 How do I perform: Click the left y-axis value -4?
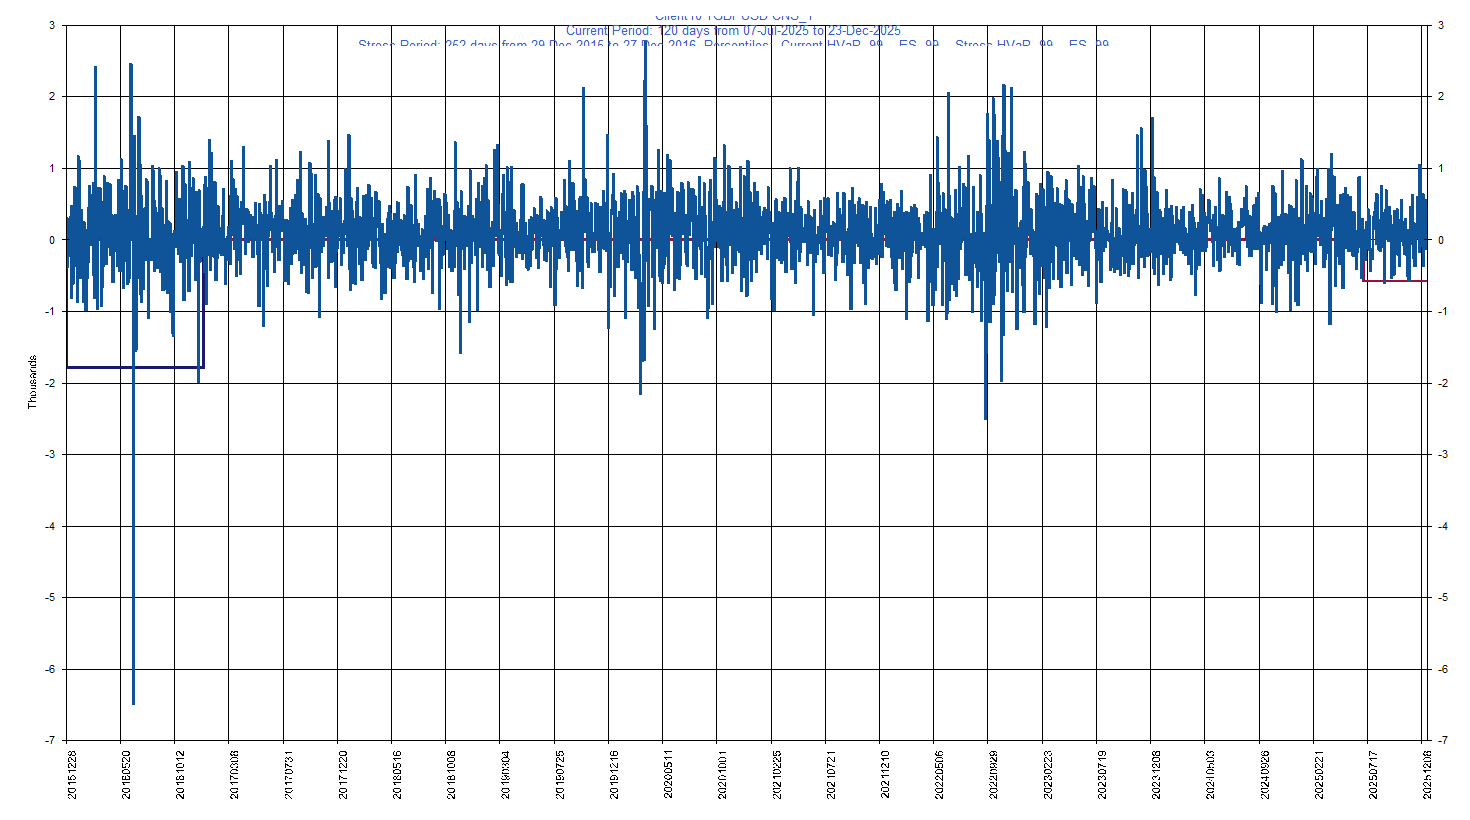(x=49, y=526)
